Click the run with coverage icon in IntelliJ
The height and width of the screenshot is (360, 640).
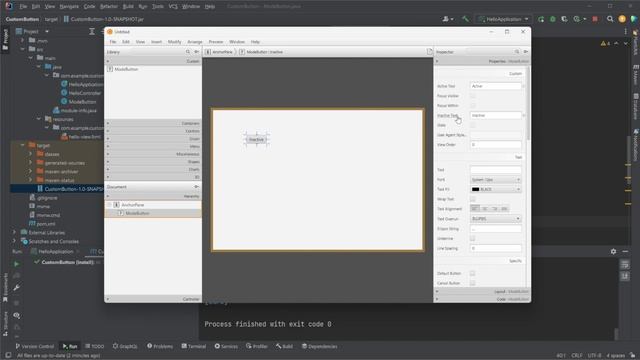pyautogui.click(x=564, y=19)
